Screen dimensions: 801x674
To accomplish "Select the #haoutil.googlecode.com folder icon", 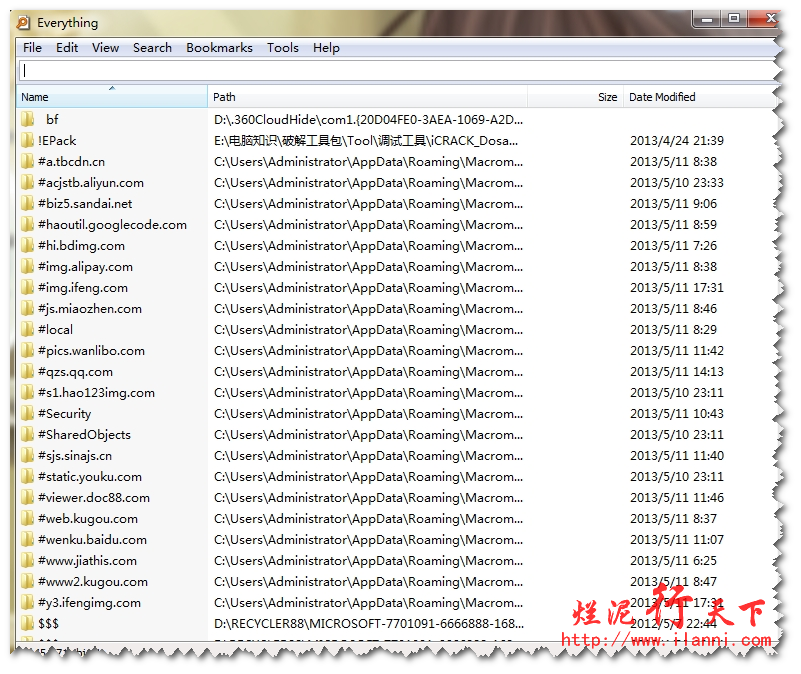I will [28, 224].
